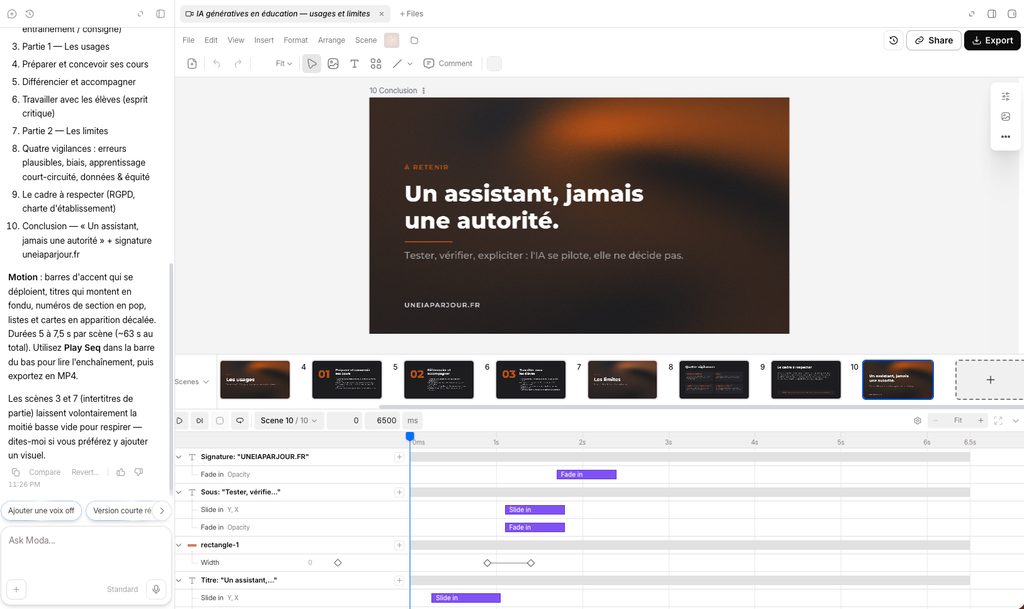Viewport: 1024px width, 609px height.
Task: Open timeline settings gear icon
Action: tap(918, 420)
